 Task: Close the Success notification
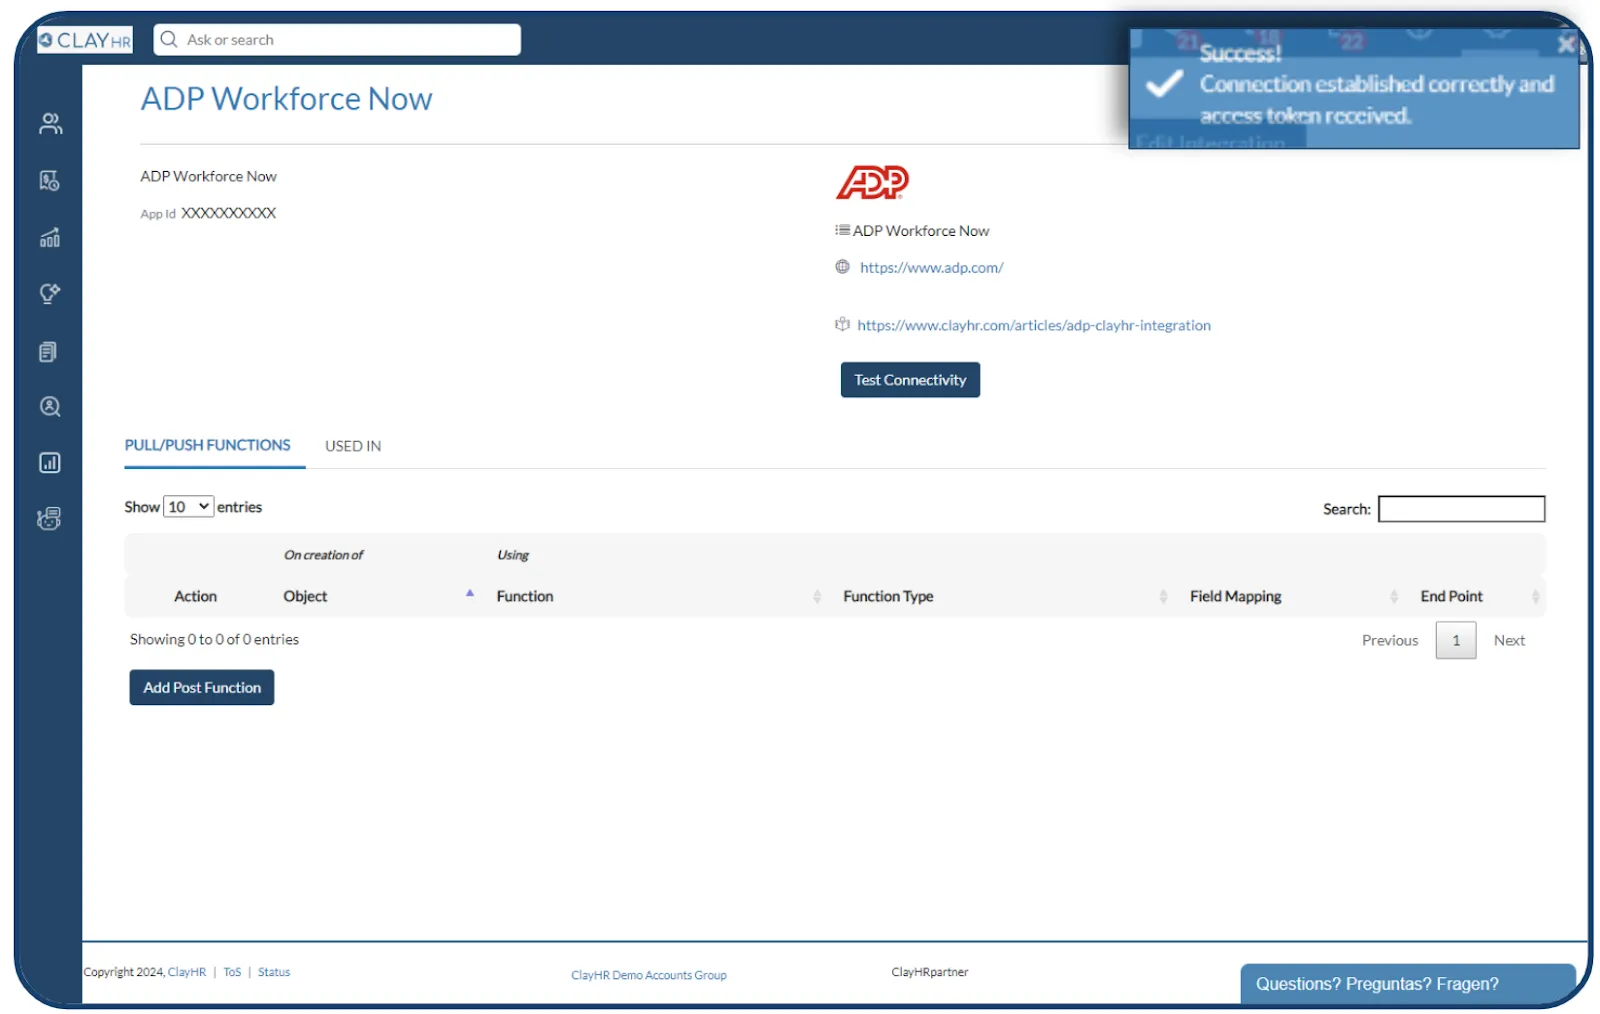(x=1566, y=43)
